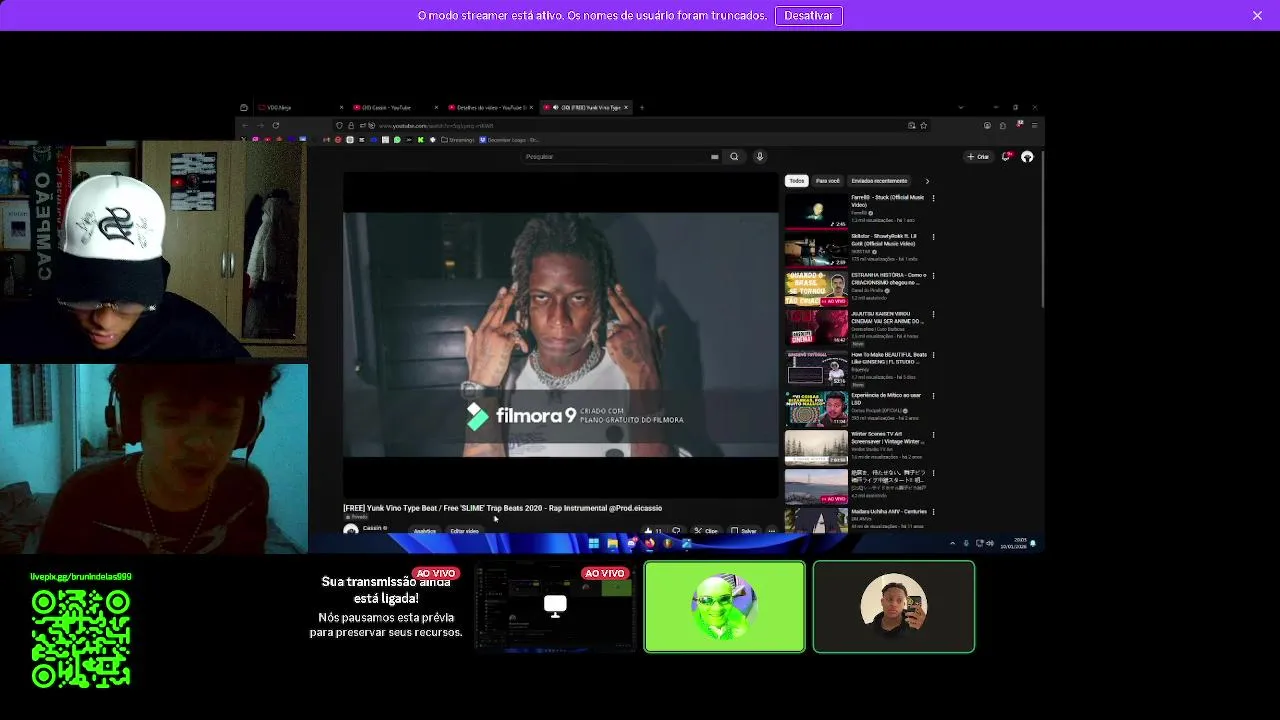The width and height of the screenshot is (1280, 720).
Task: Open options for Experiência de Mítico video
Action: (933, 396)
